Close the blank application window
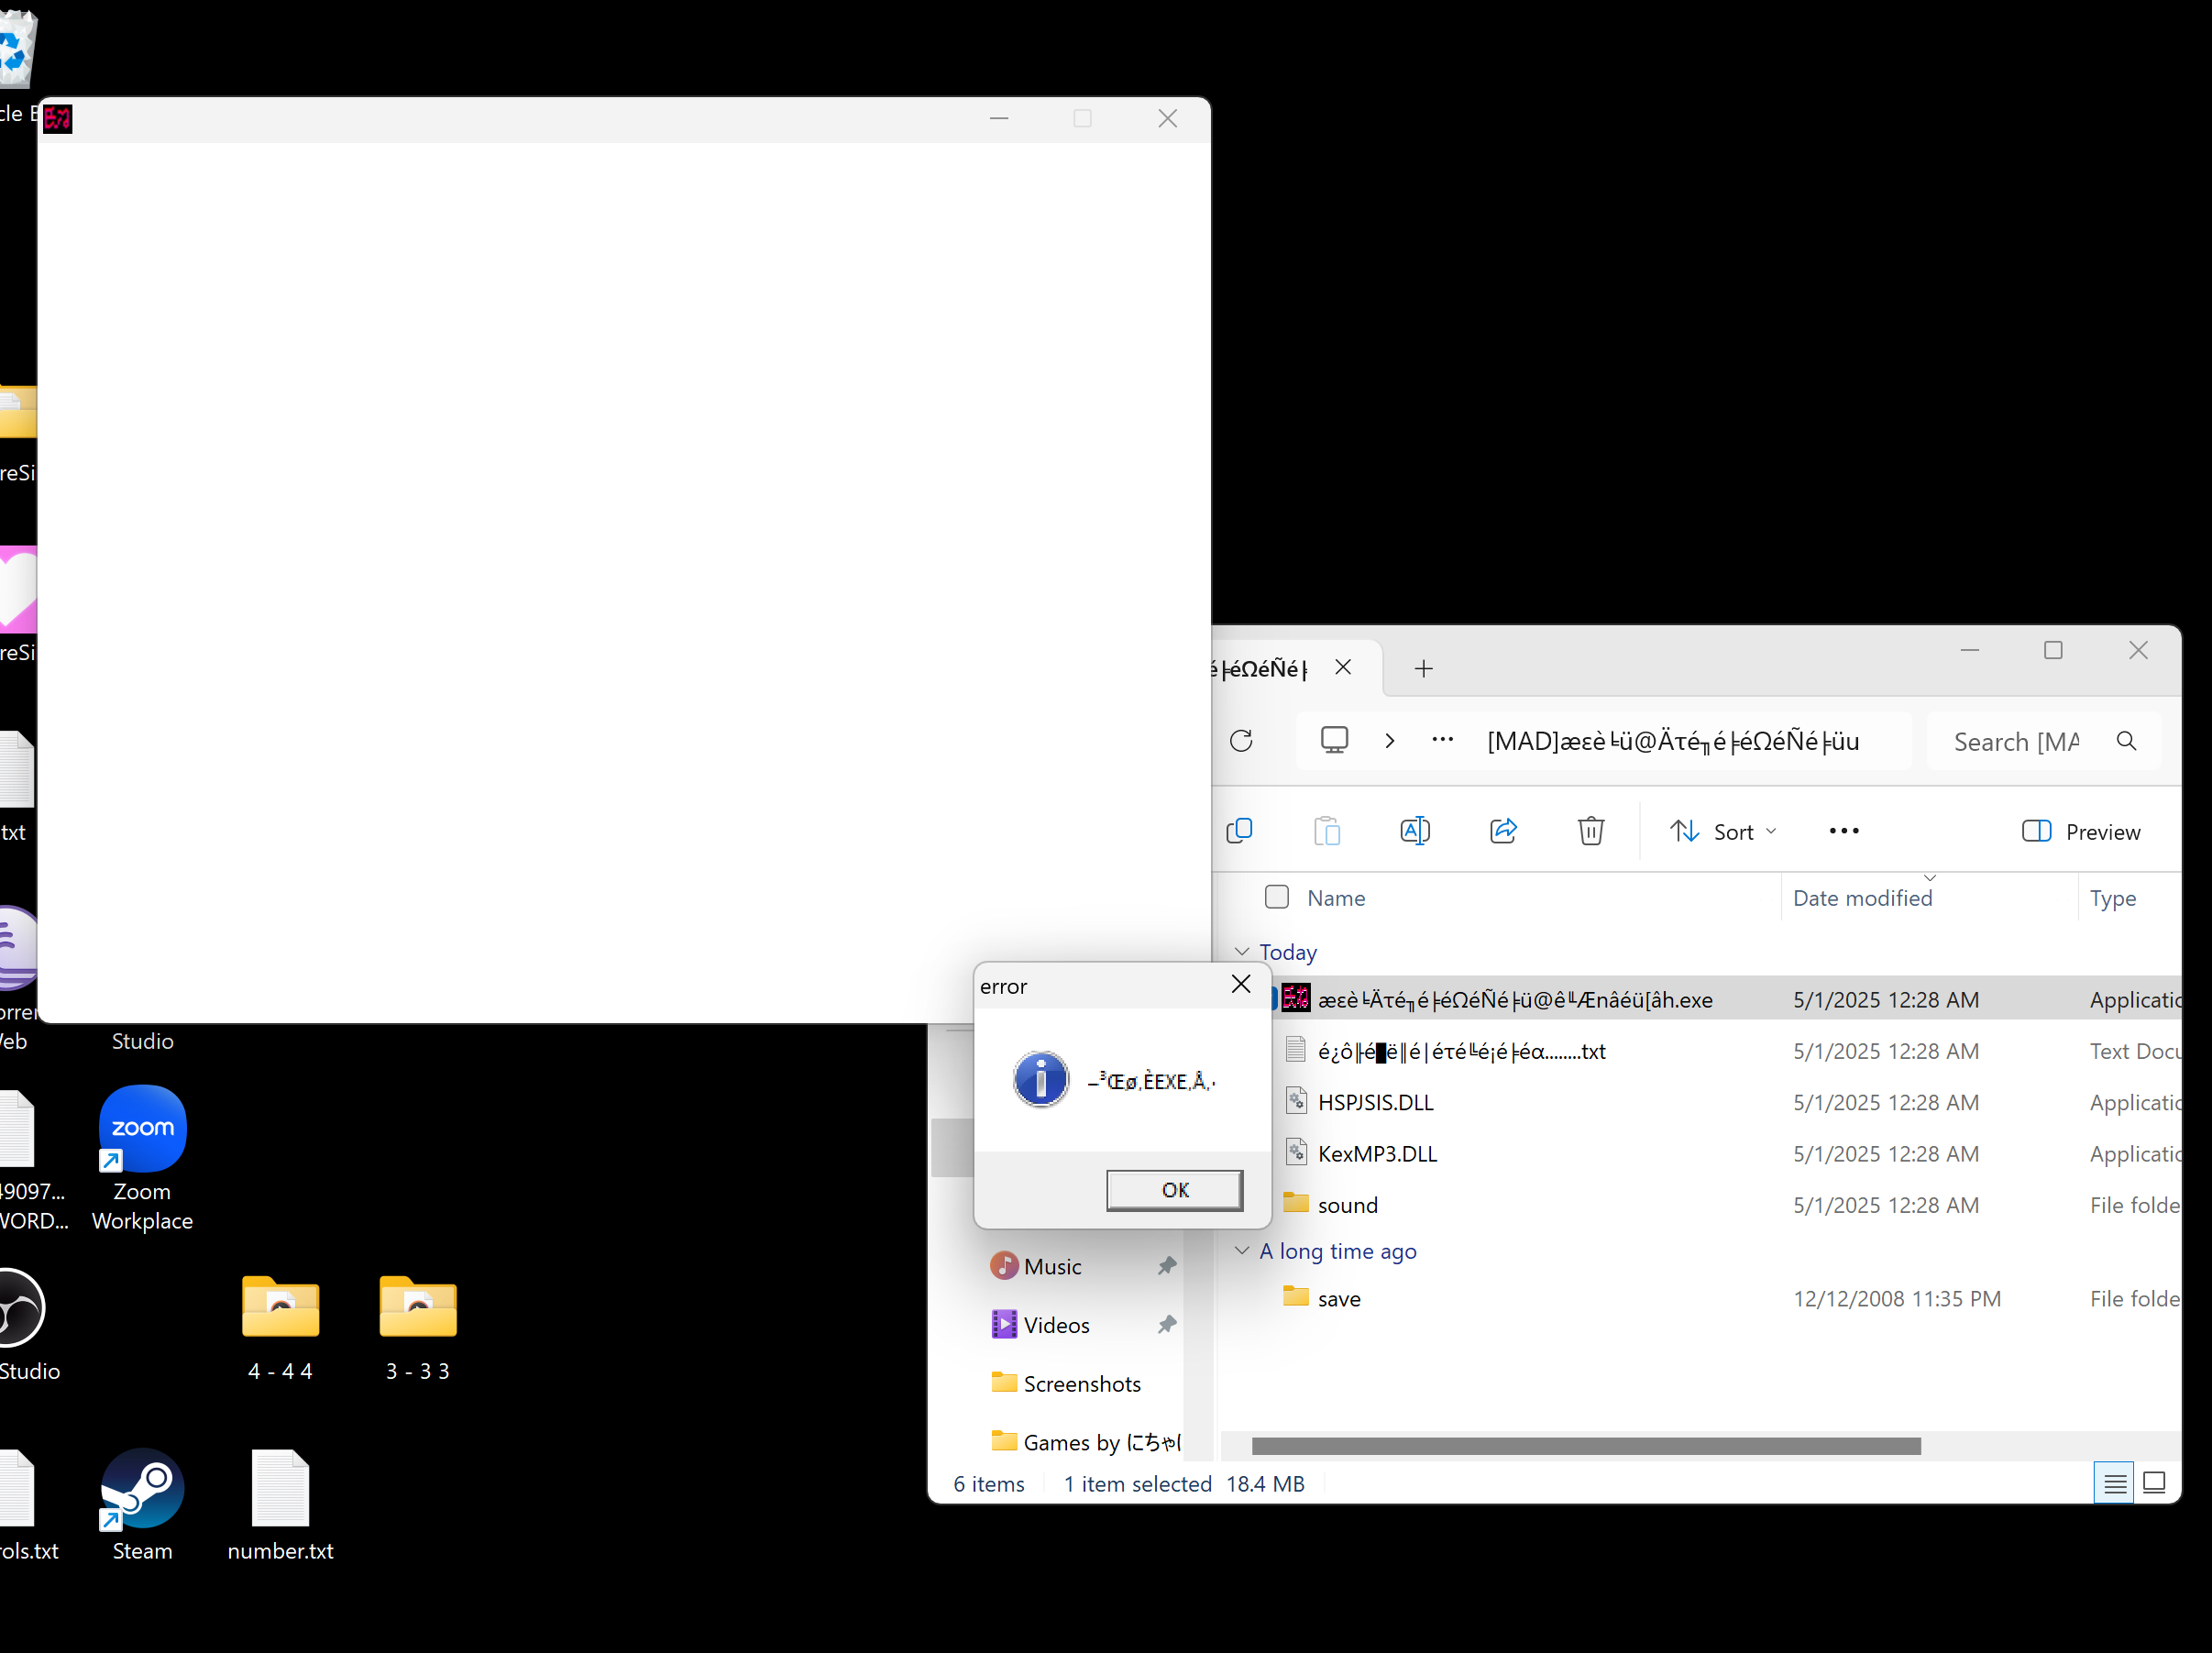The image size is (2212, 1653). click(x=1167, y=118)
